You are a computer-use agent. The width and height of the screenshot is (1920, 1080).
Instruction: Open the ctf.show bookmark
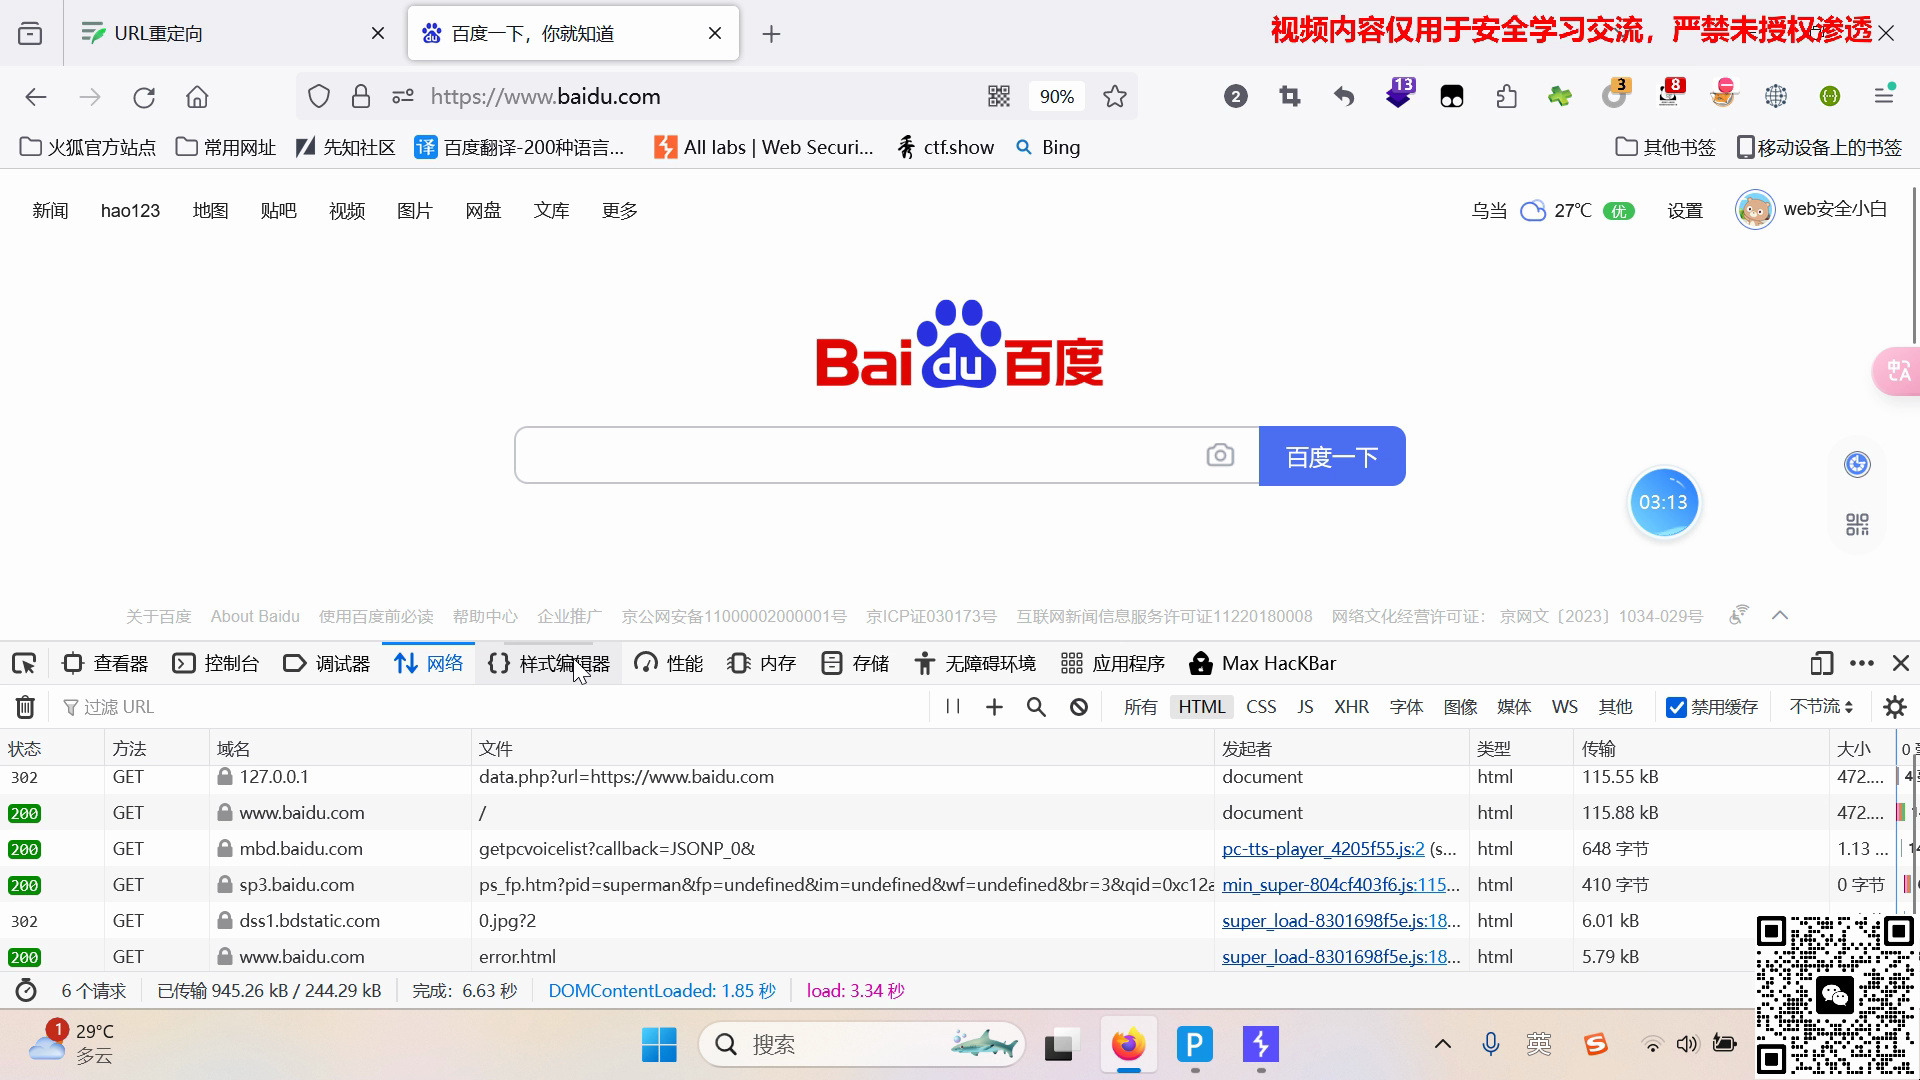[945, 148]
